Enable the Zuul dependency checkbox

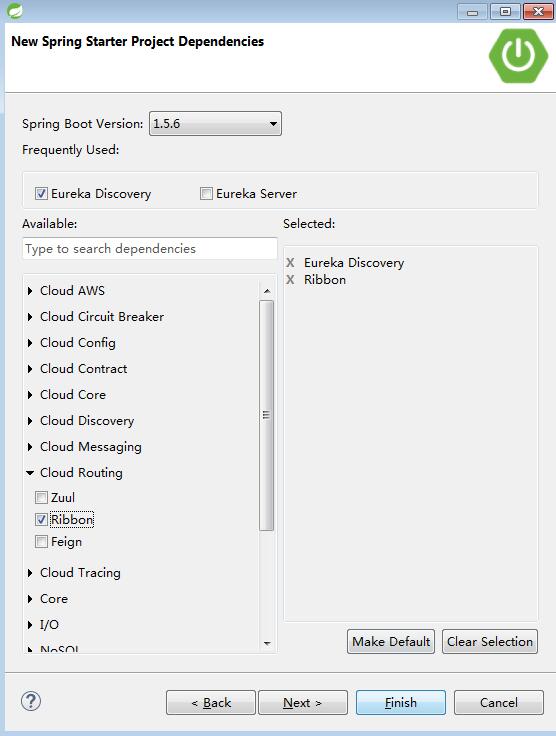pyautogui.click(x=41, y=497)
